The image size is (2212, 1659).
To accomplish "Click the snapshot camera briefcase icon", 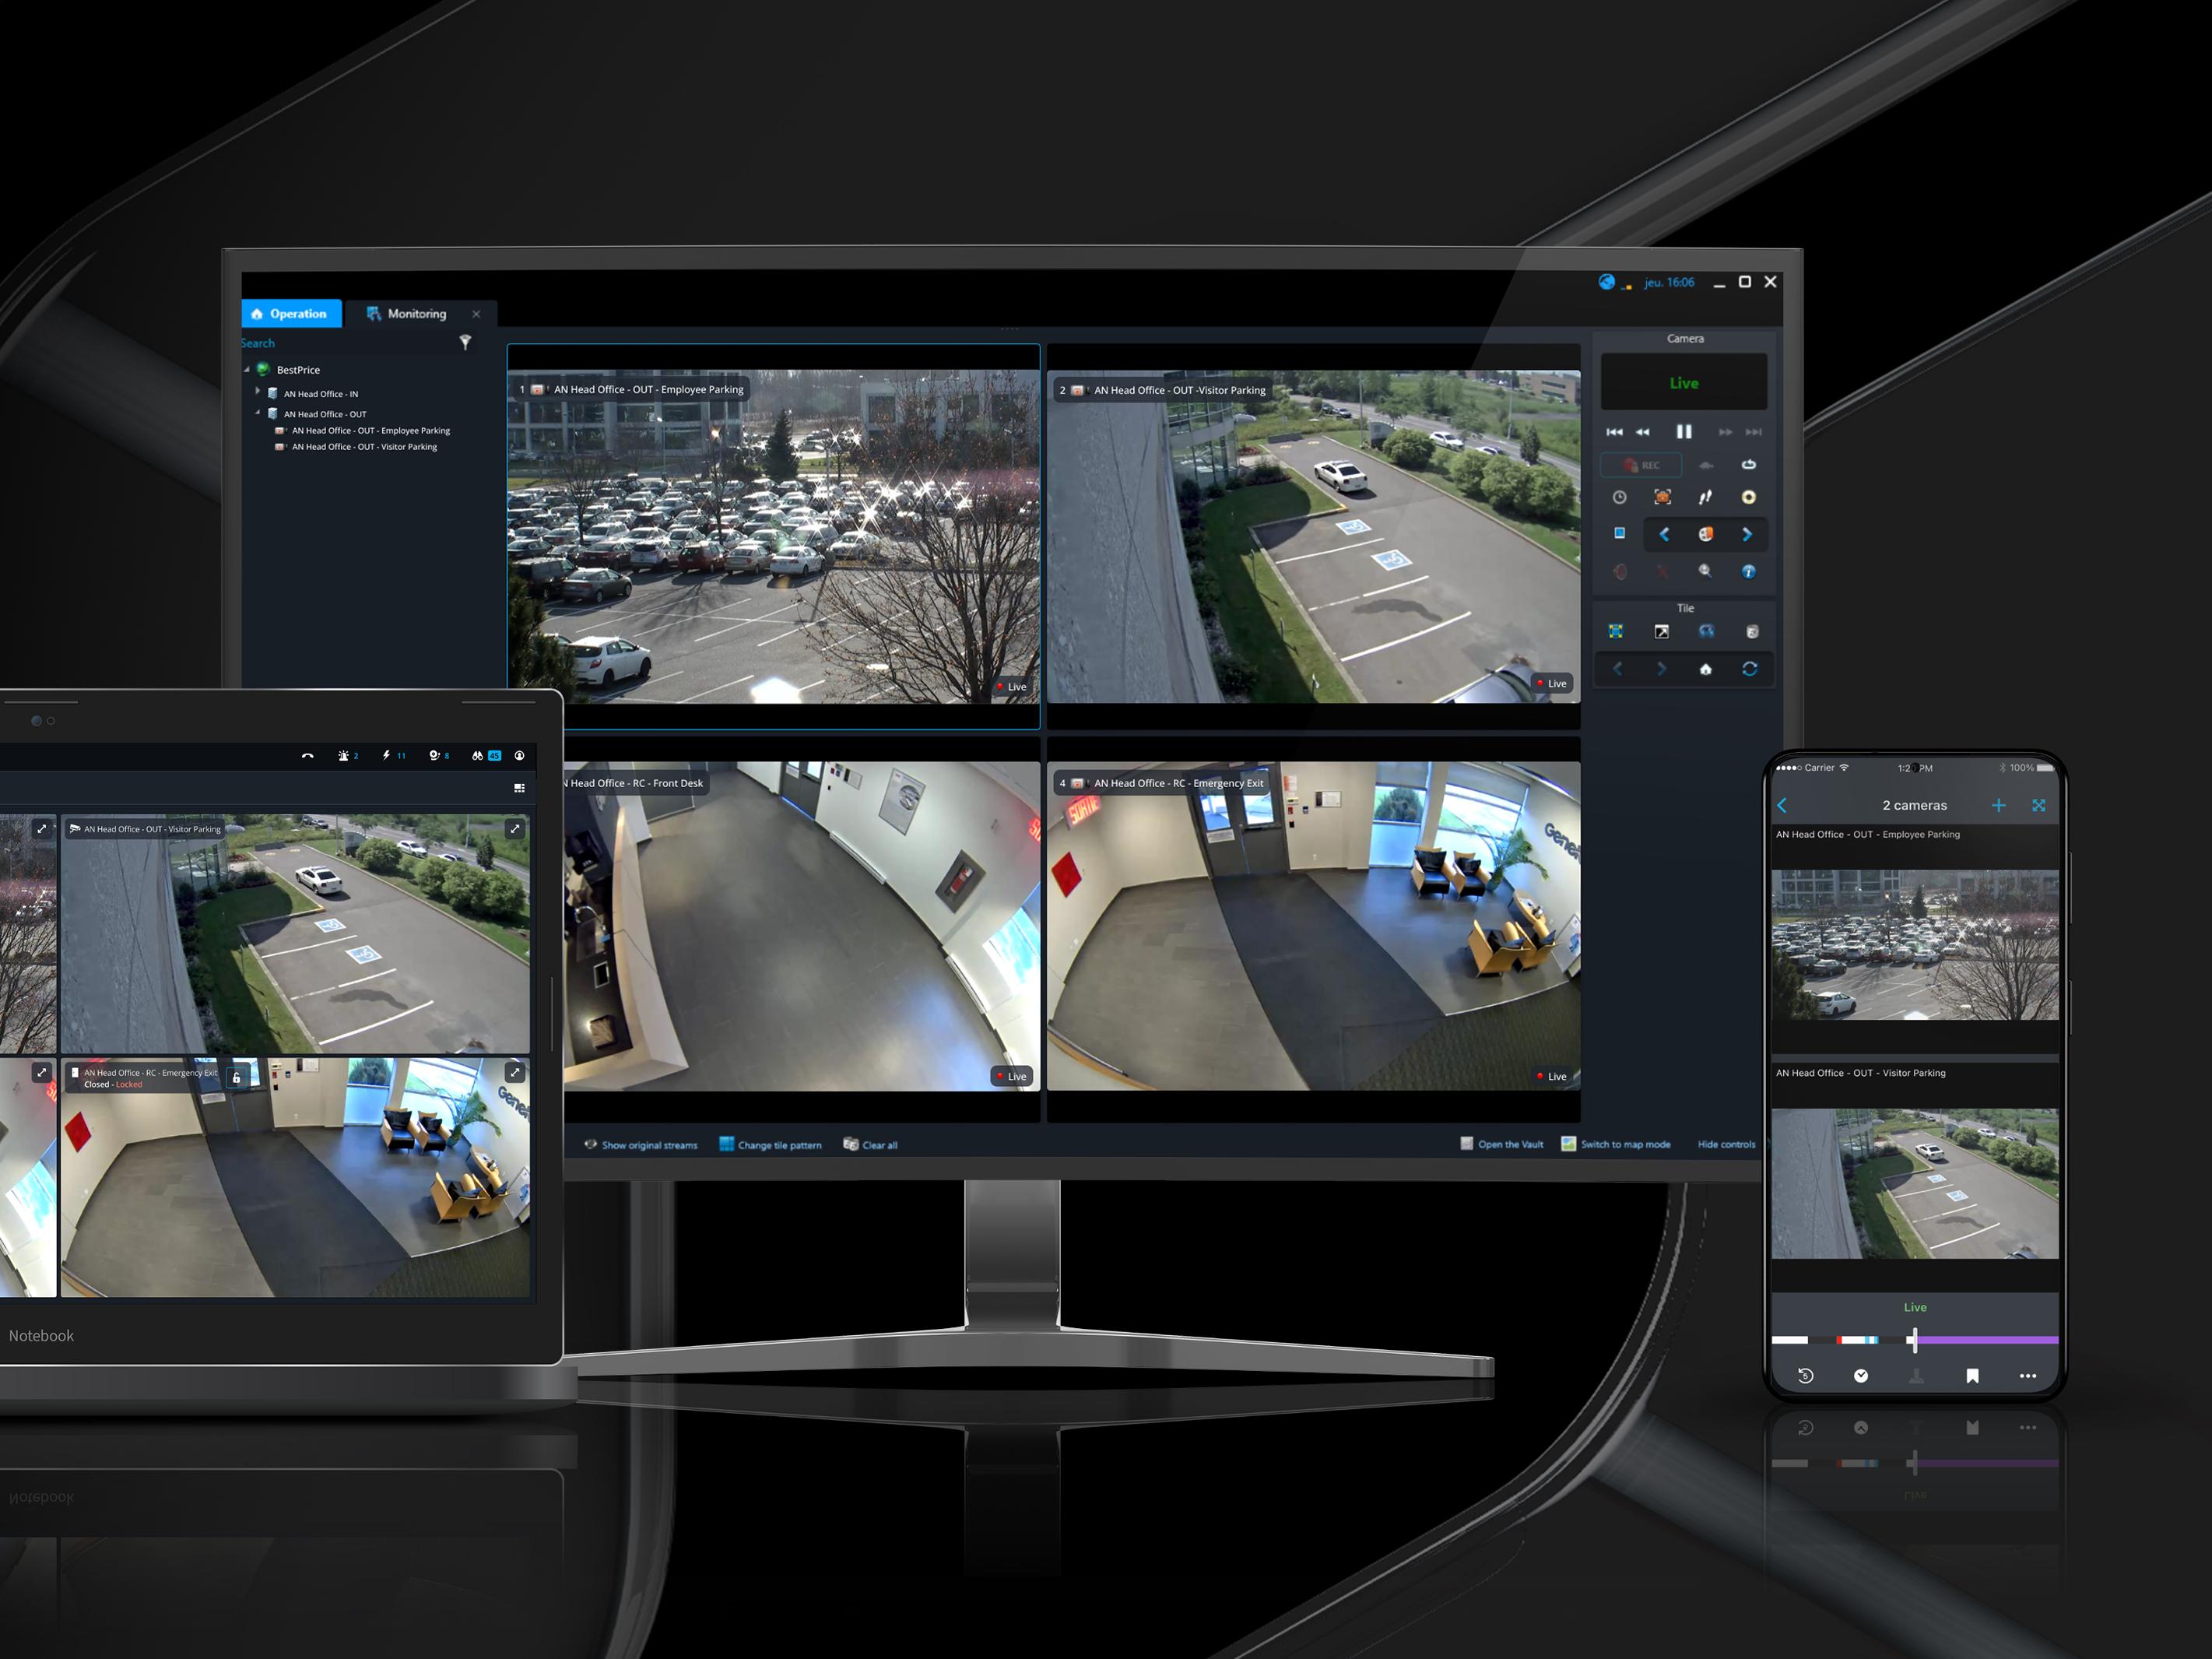I will pos(1662,497).
